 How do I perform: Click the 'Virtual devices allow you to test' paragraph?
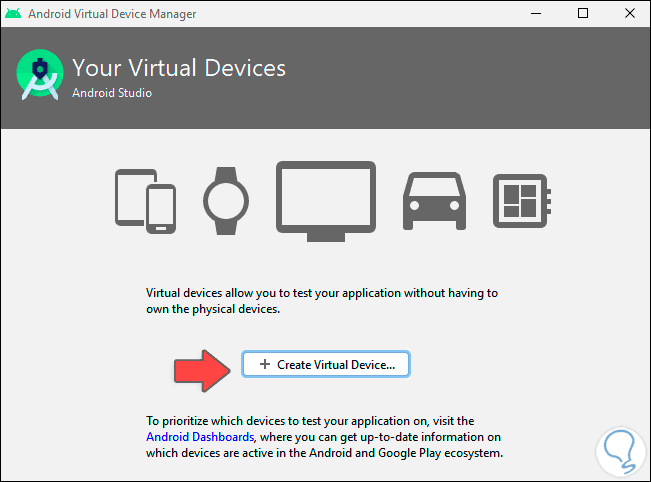coord(322,301)
